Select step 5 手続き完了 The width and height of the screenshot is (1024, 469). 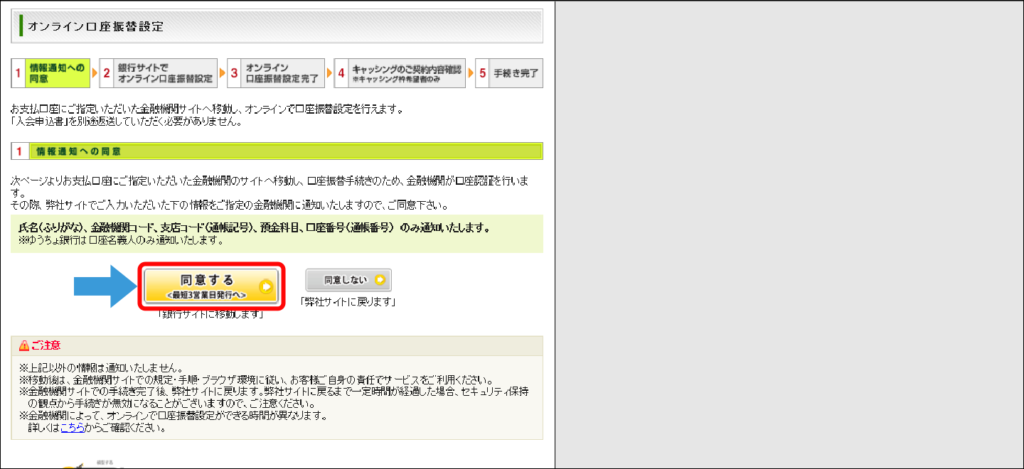click(x=509, y=73)
